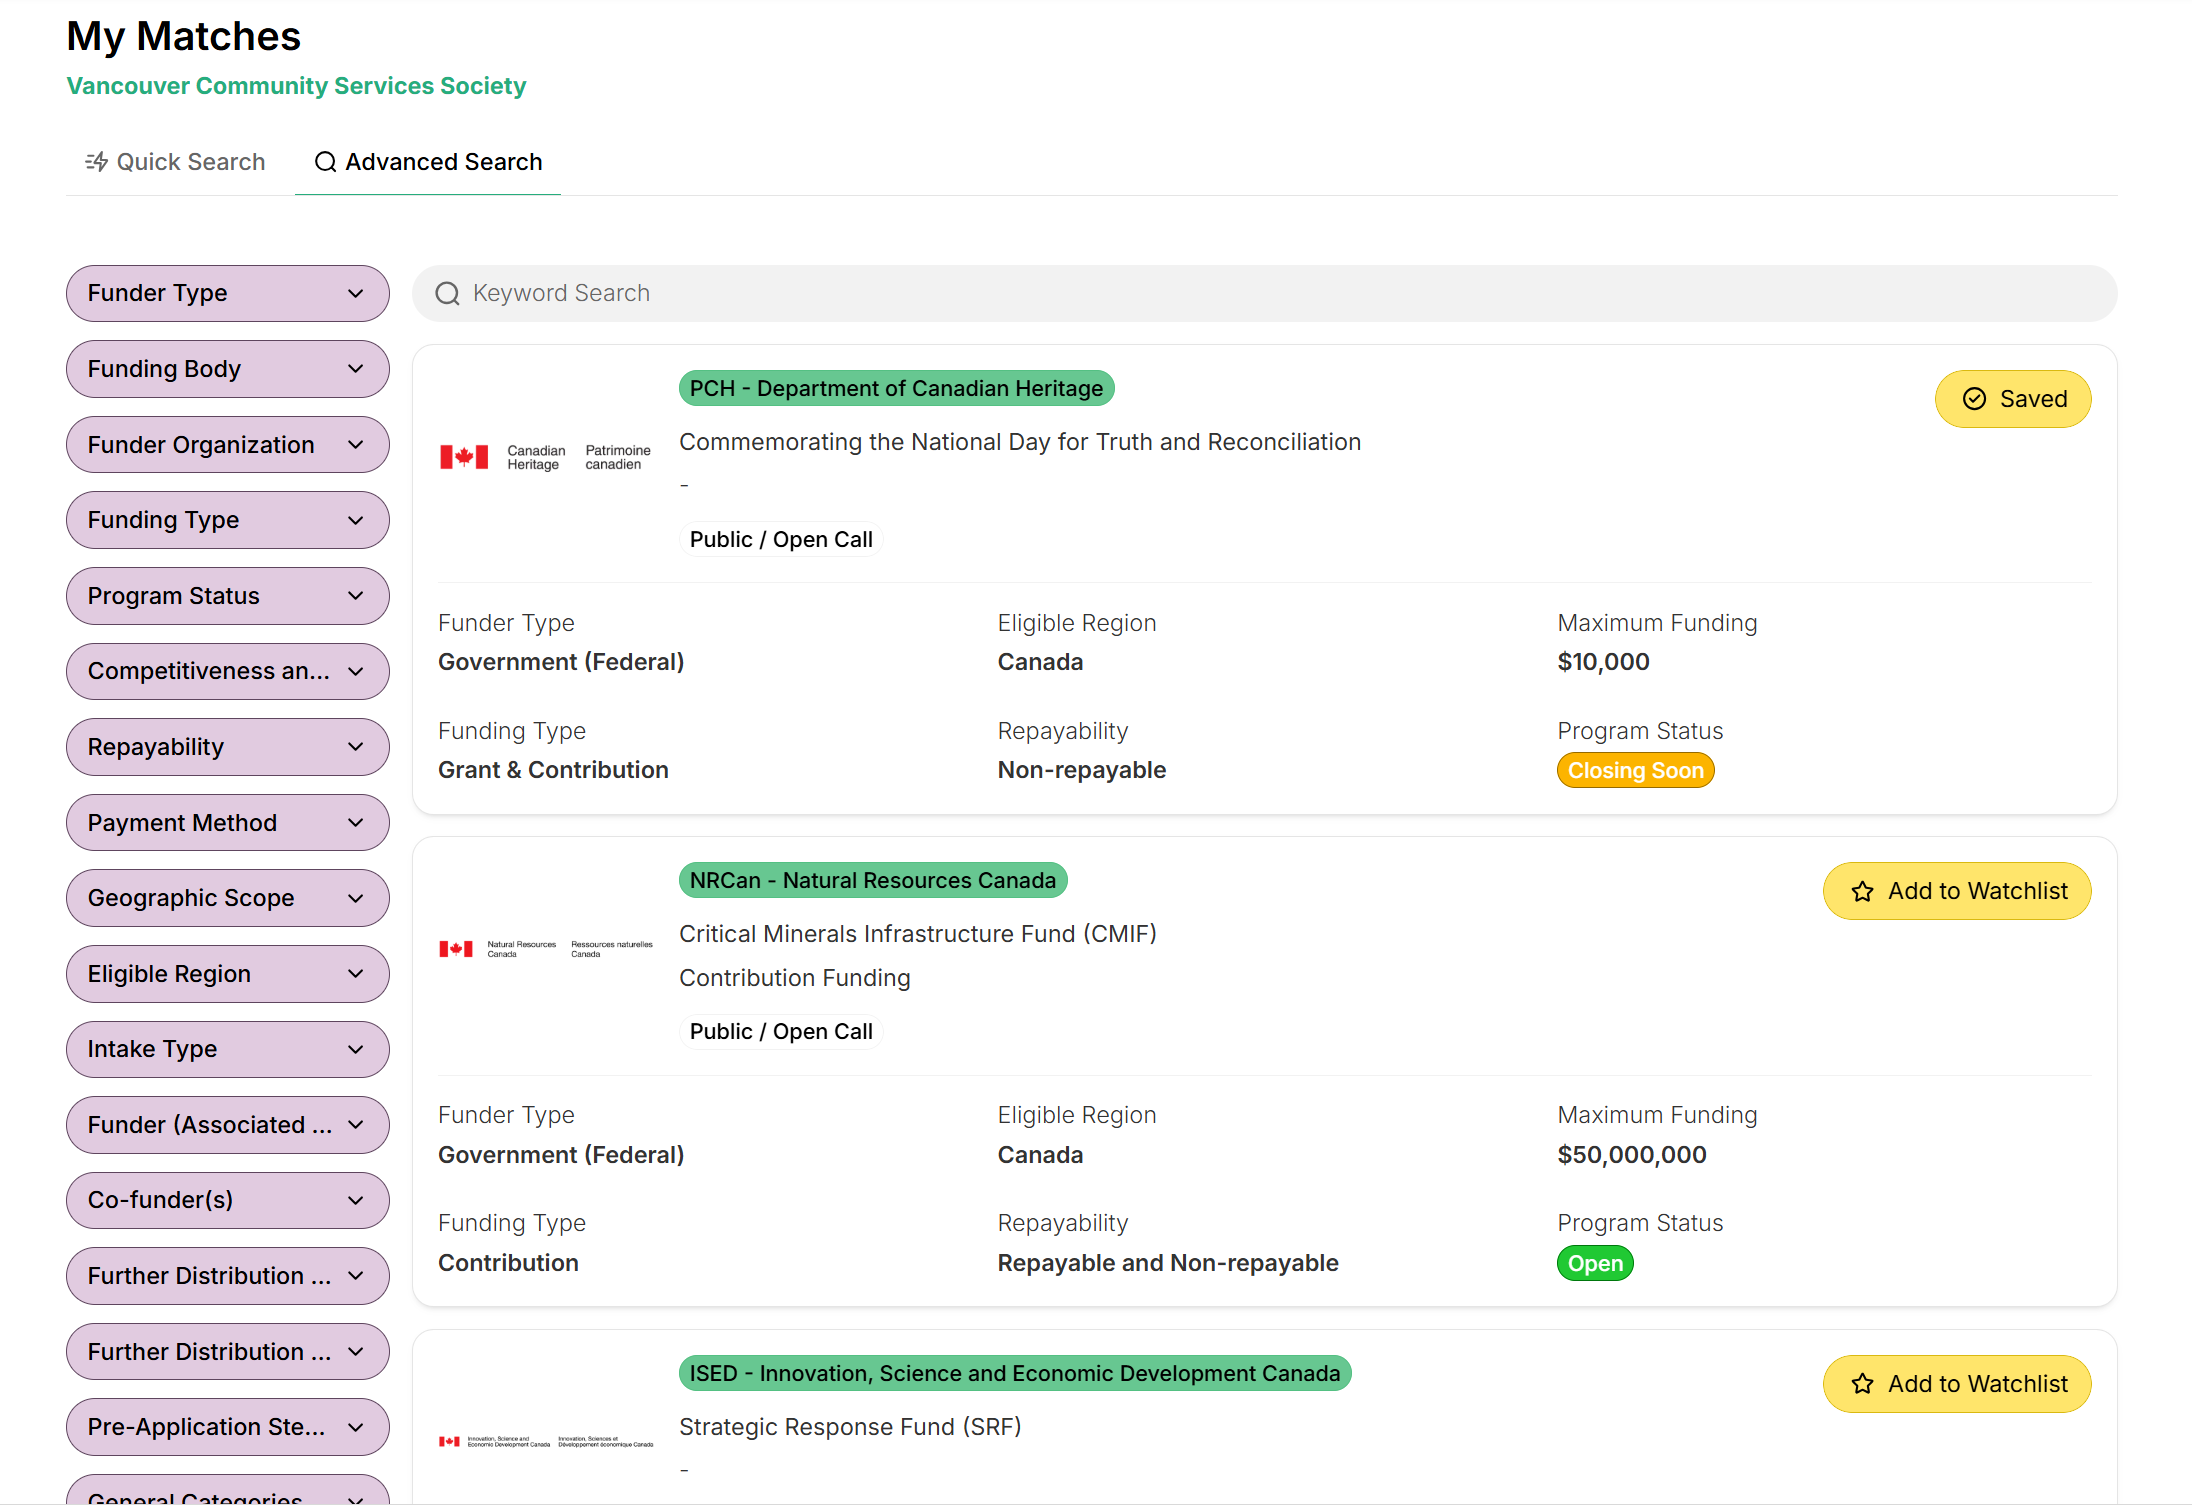The height and width of the screenshot is (1505, 2192).
Task: Click the star icon for CMIF watchlist
Action: click(x=1862, y=891)
